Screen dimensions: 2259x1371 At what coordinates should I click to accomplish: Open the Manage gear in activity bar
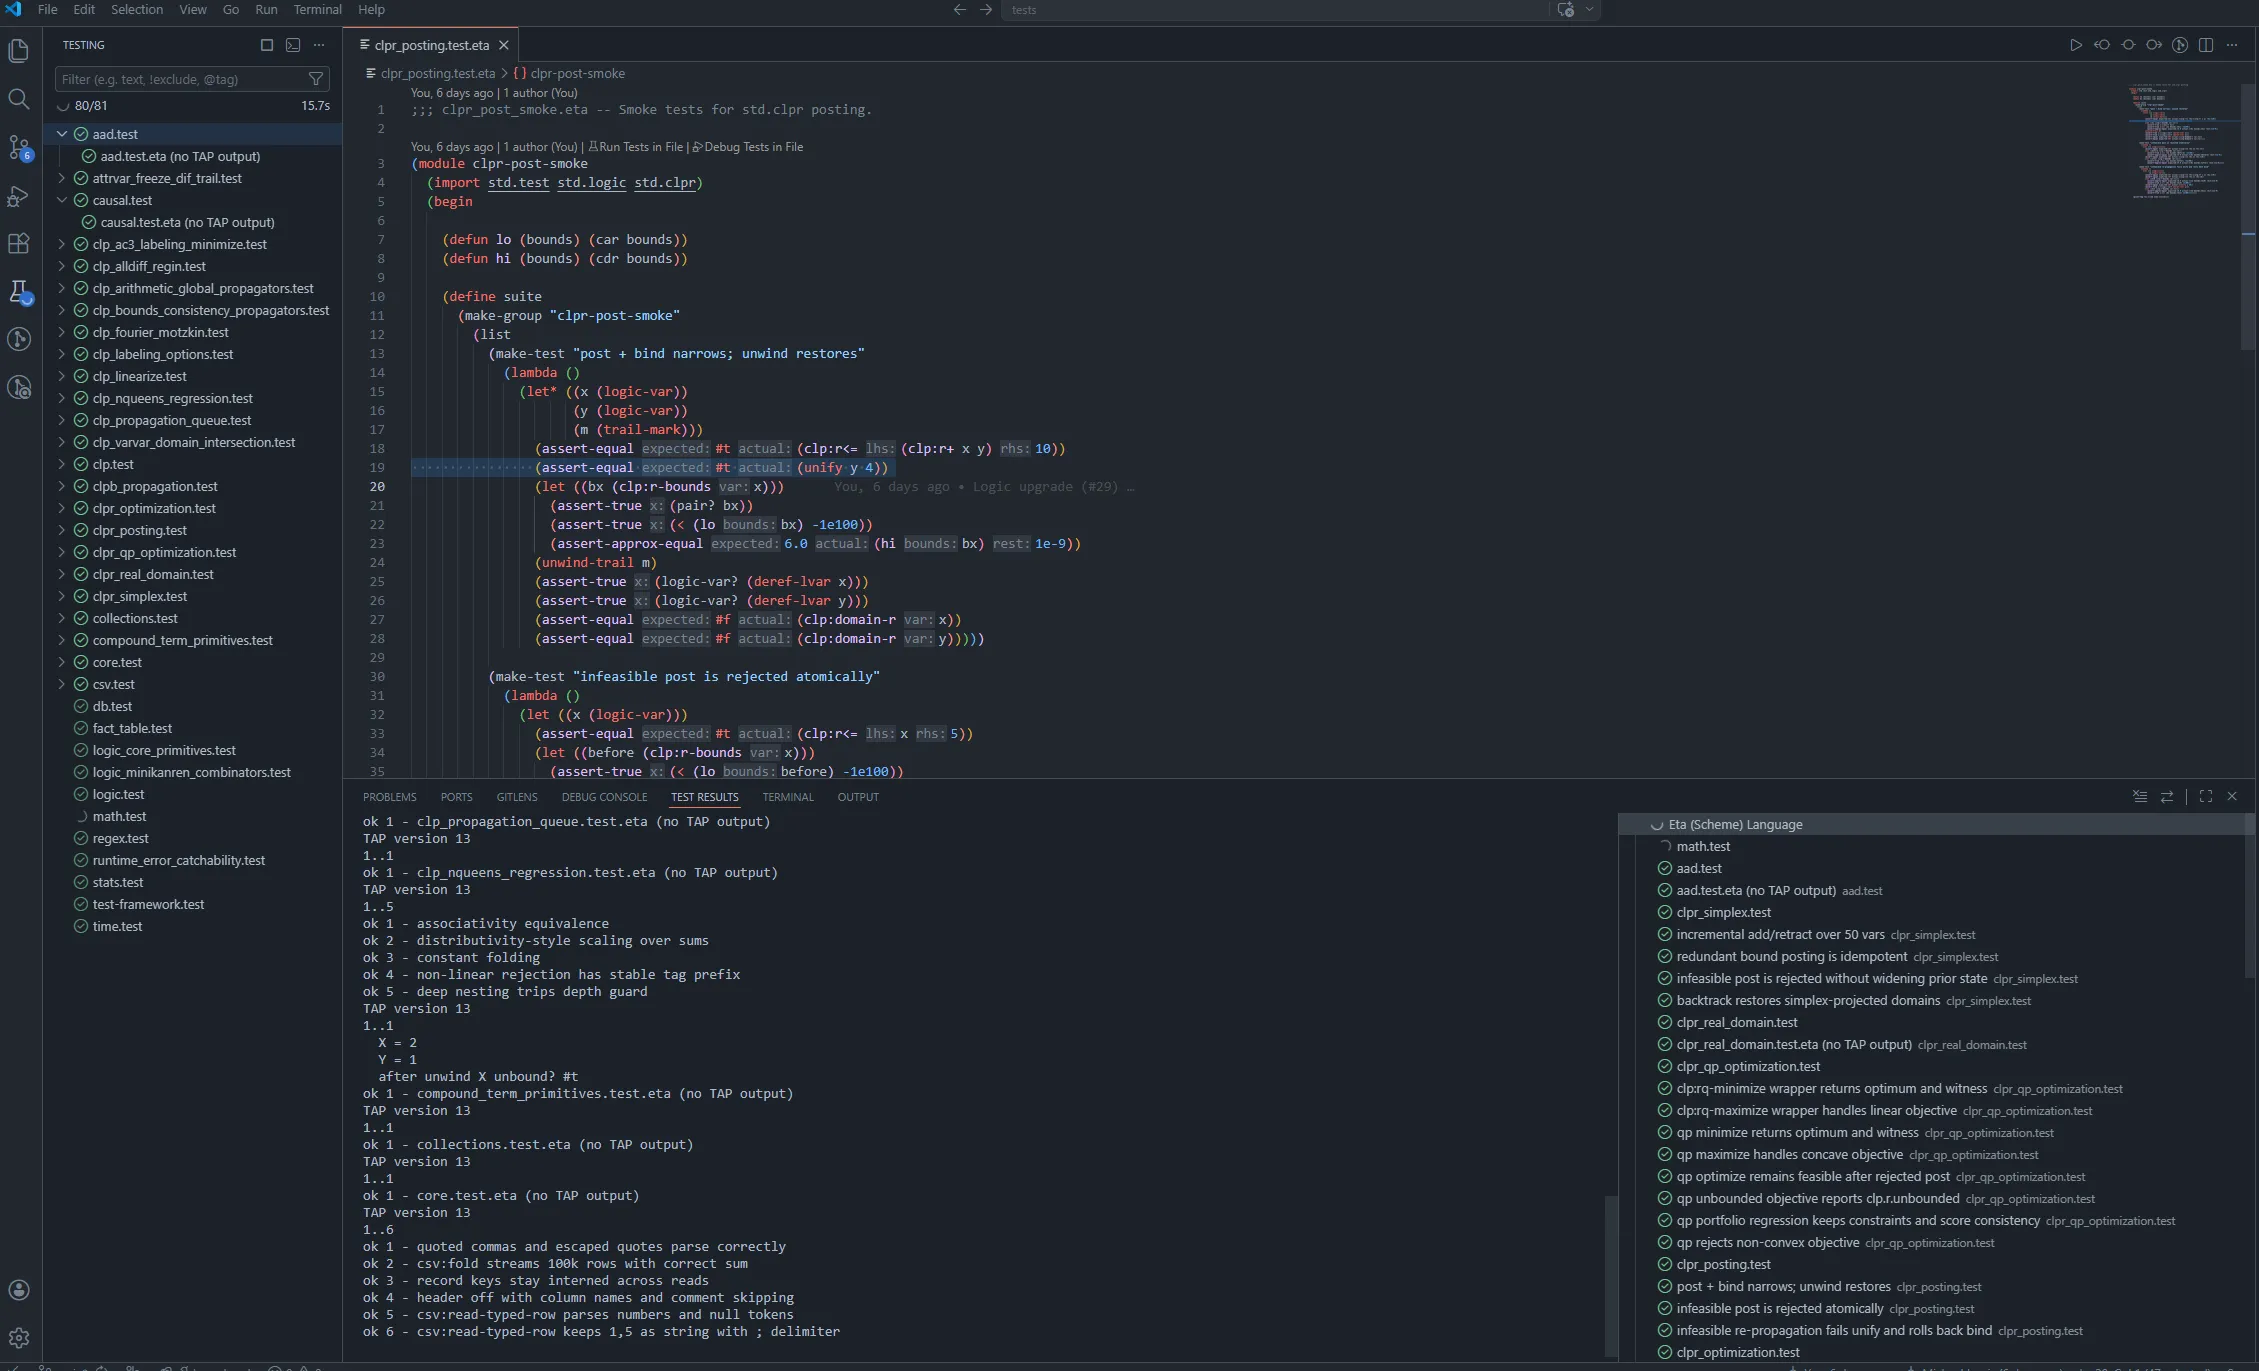(x=19, y=1338)
